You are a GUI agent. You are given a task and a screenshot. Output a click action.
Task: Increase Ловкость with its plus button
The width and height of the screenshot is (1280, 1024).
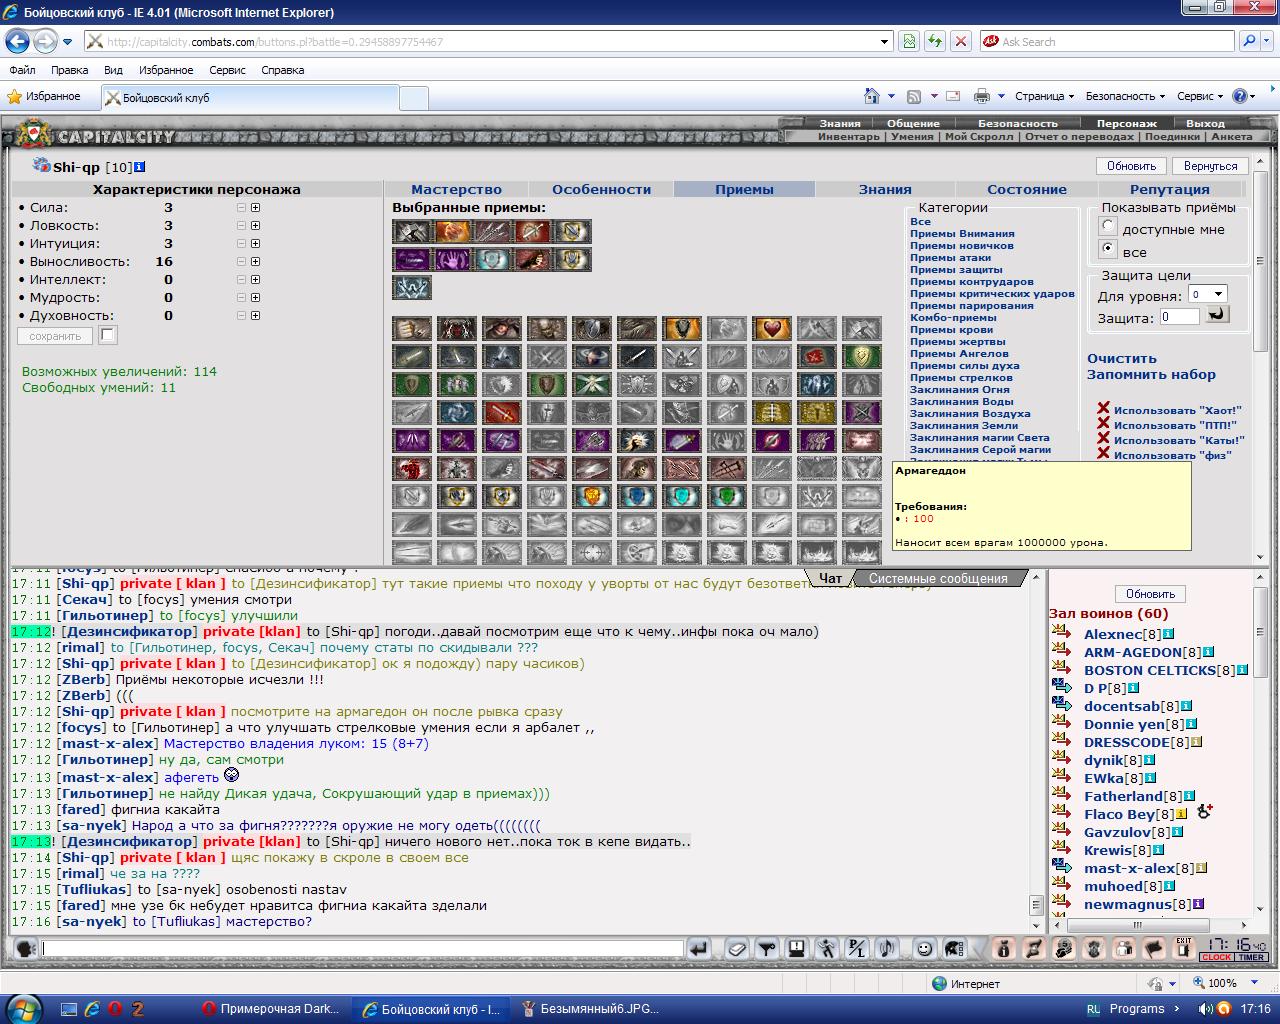[255, 226]
